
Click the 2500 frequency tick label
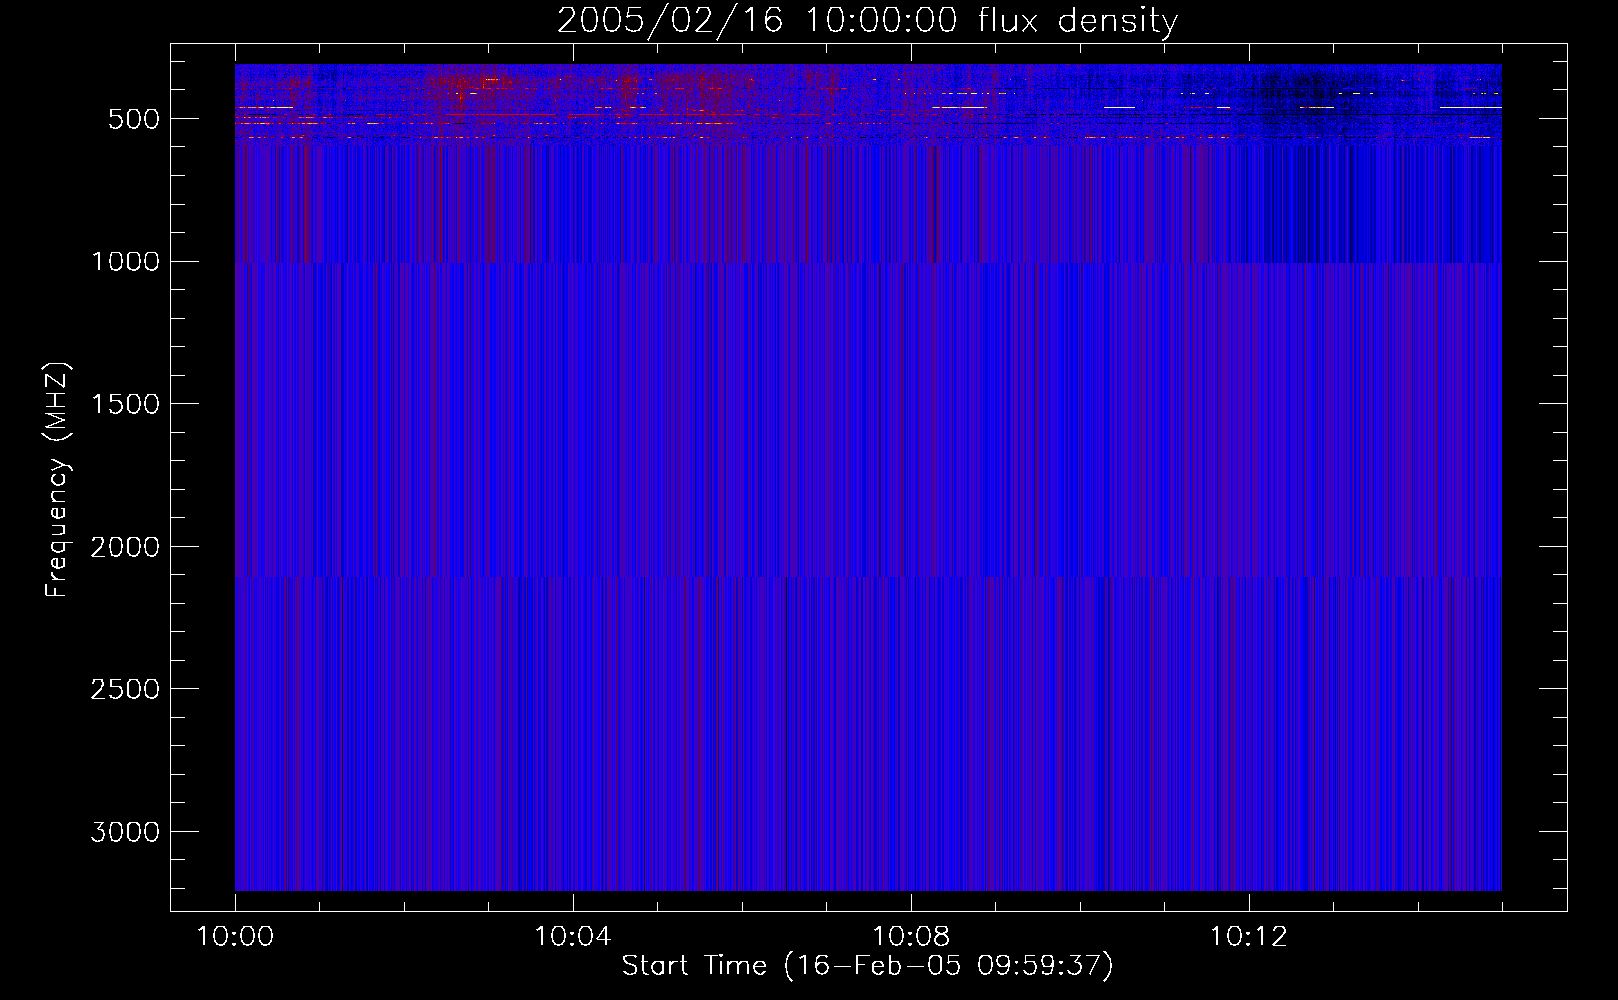coord(125,690)
